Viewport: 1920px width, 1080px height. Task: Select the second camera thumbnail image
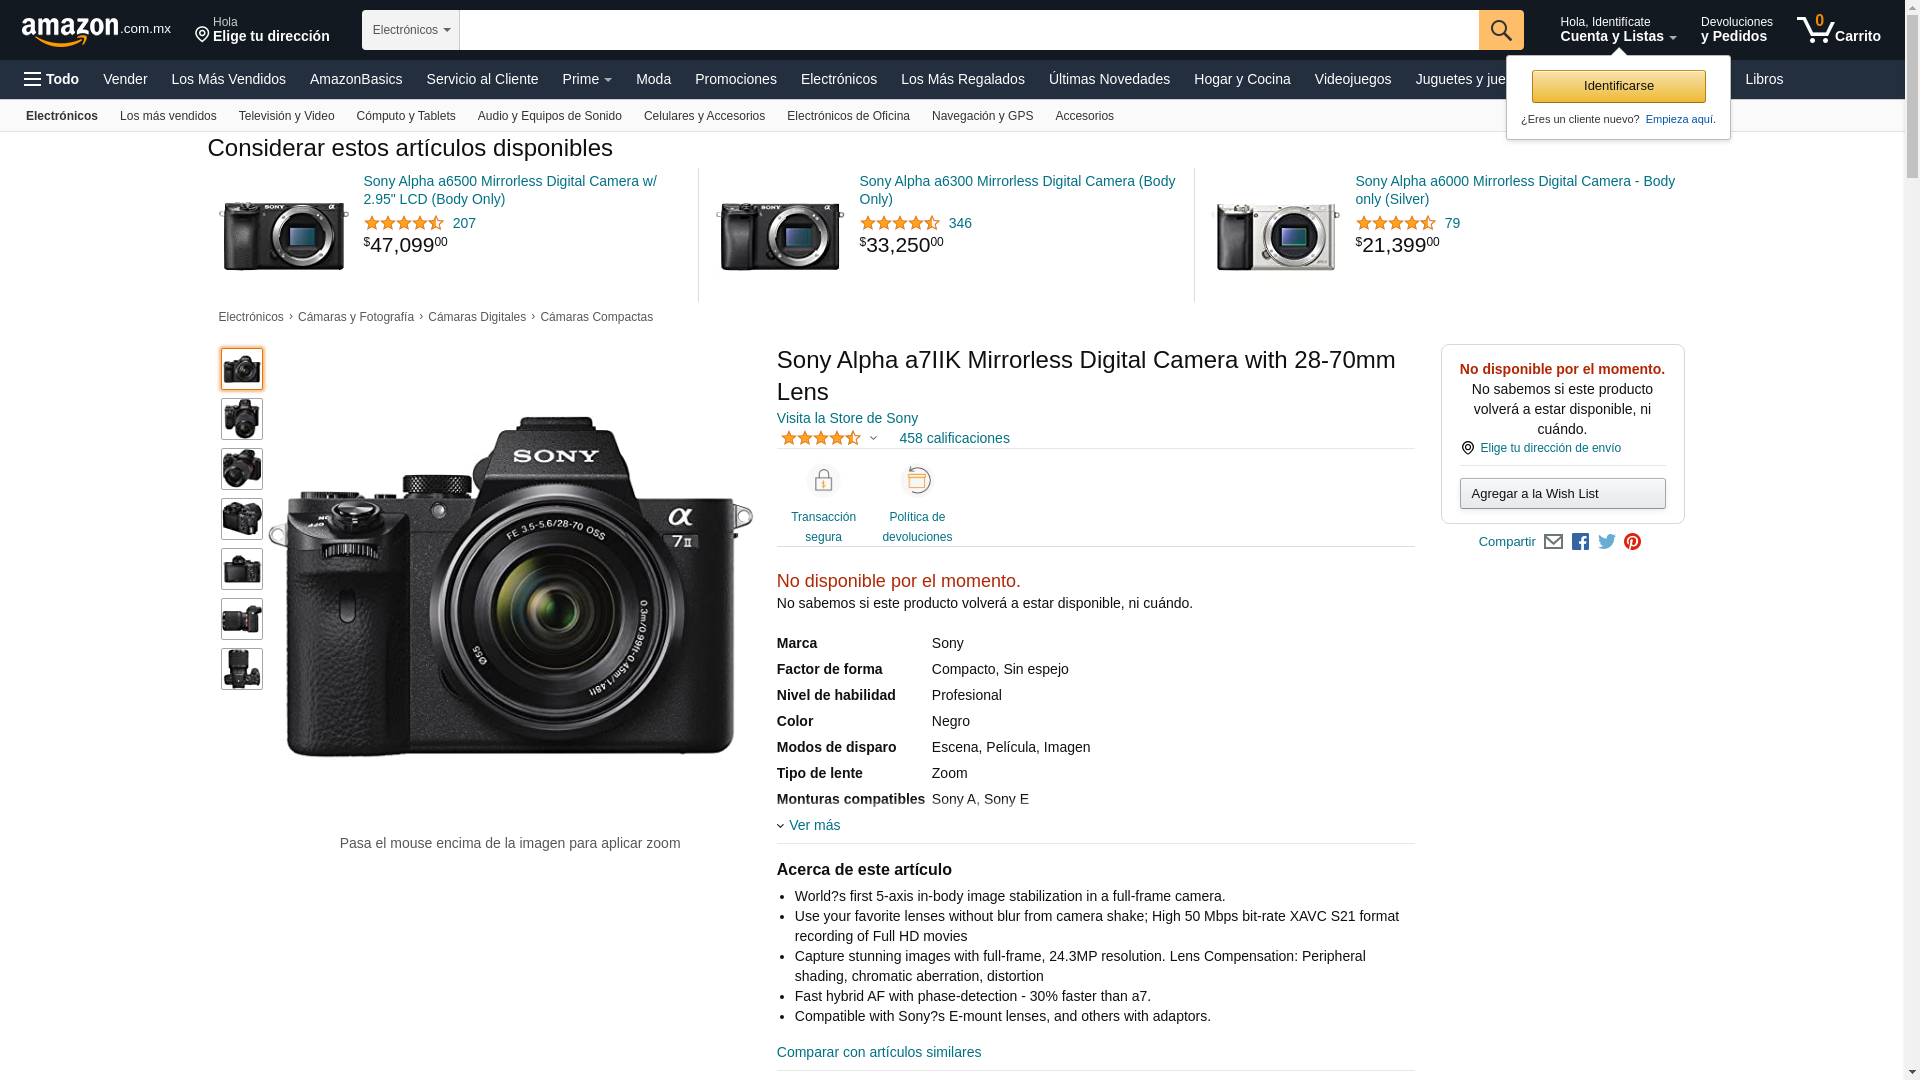coord(242,419)
